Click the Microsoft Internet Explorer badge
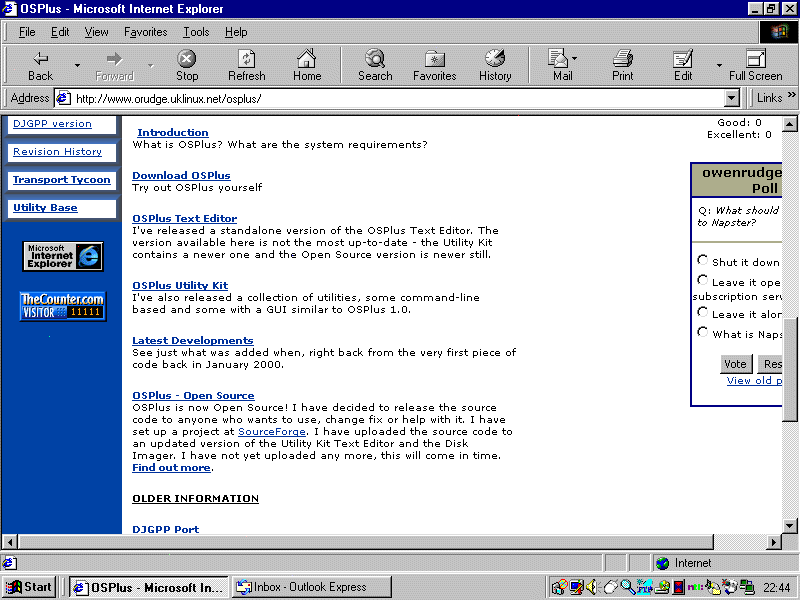The width and height of the screenshot is (800, 600). (63, 256)
